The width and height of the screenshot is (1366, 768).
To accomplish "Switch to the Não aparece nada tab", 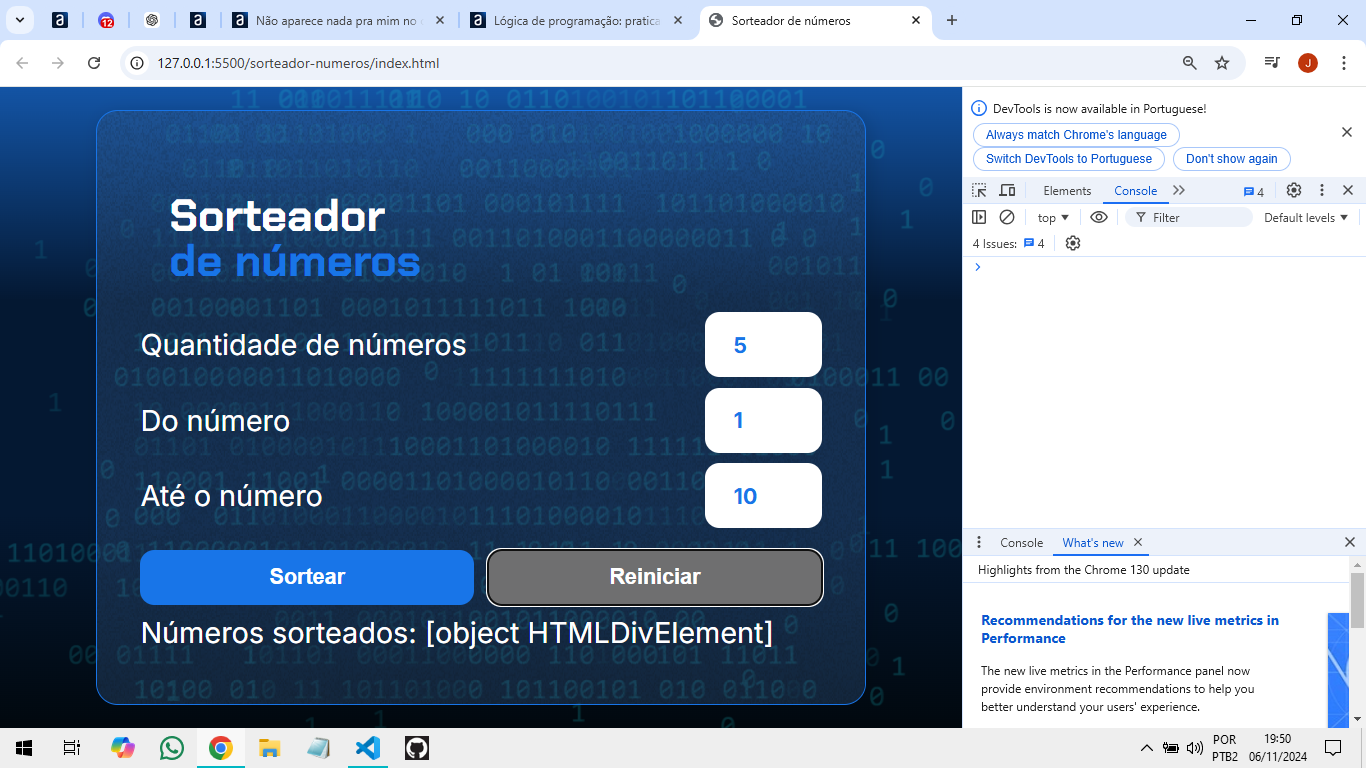I will coord(338,20).
